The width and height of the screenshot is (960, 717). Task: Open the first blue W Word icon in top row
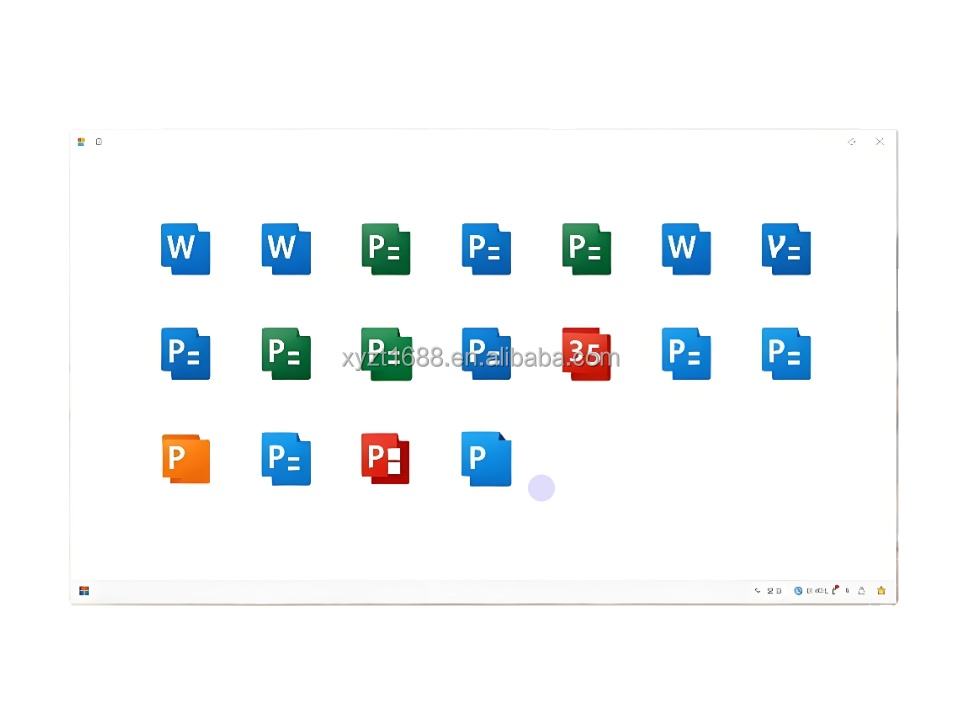186,249
